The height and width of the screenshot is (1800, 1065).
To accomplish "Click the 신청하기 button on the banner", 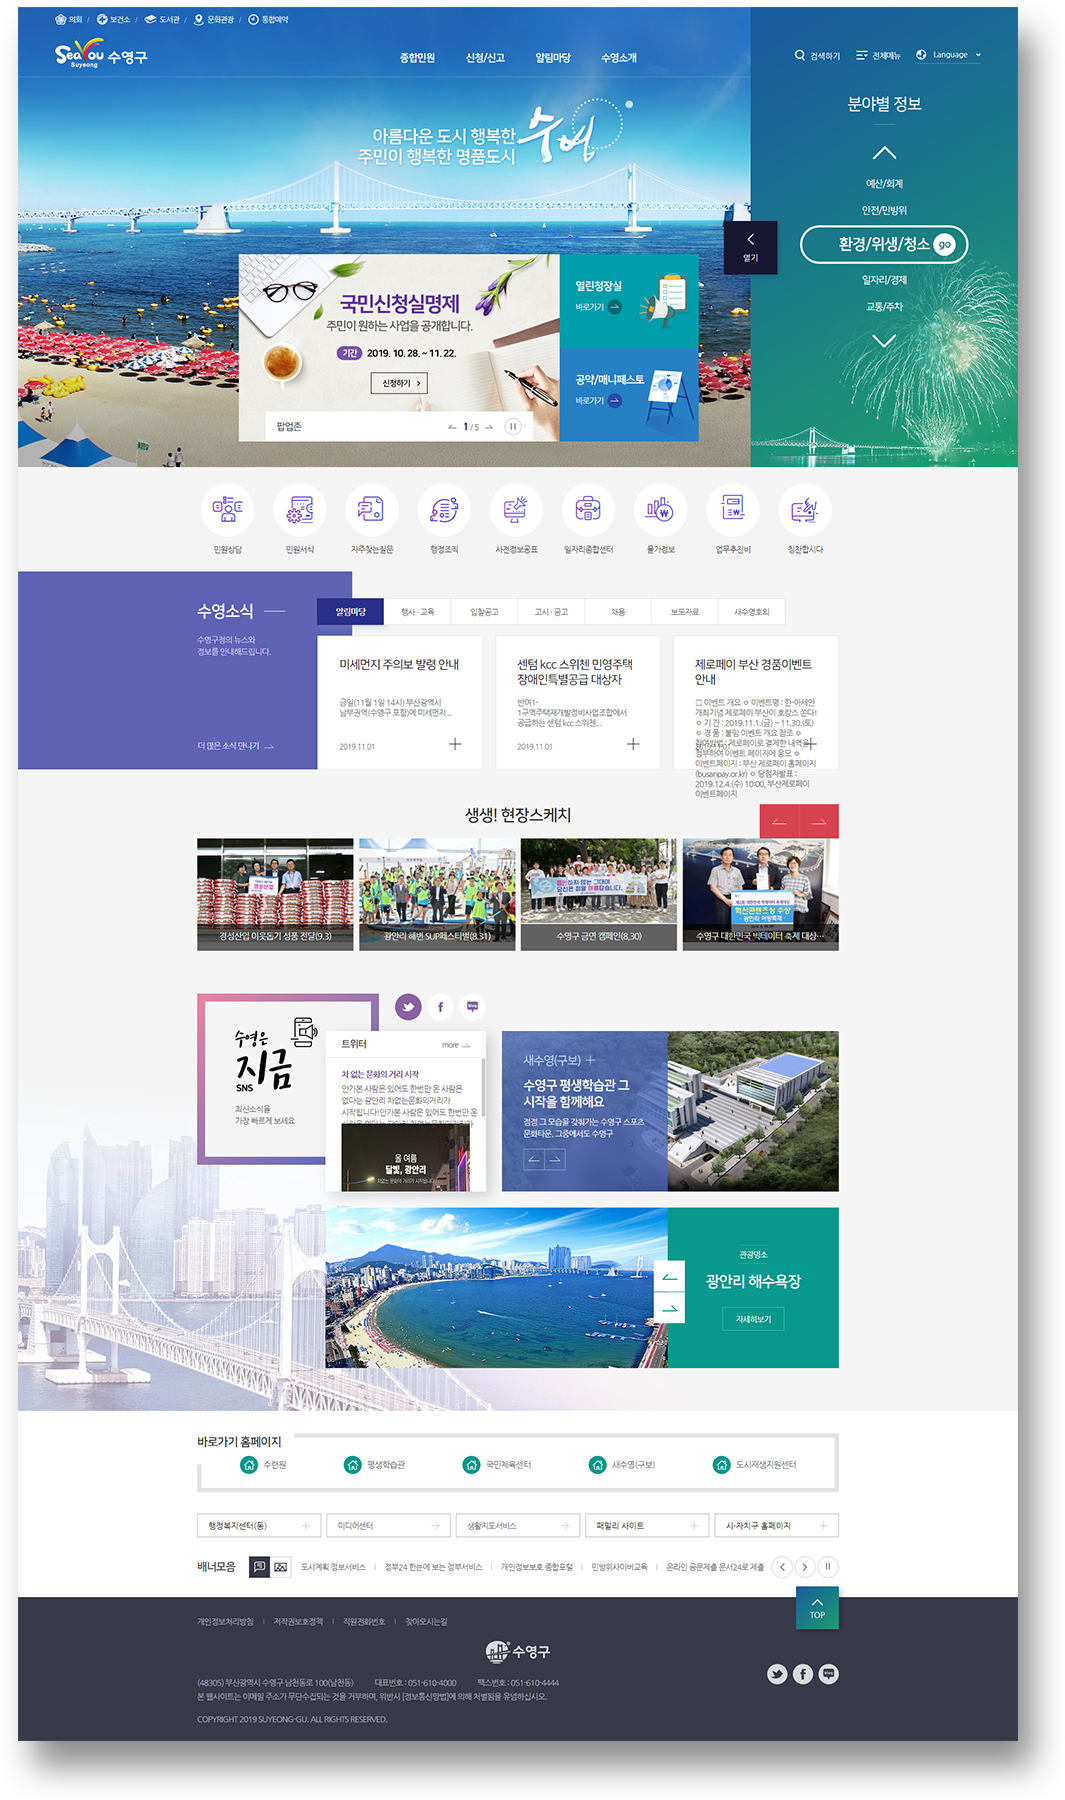I will pos(401,383).
